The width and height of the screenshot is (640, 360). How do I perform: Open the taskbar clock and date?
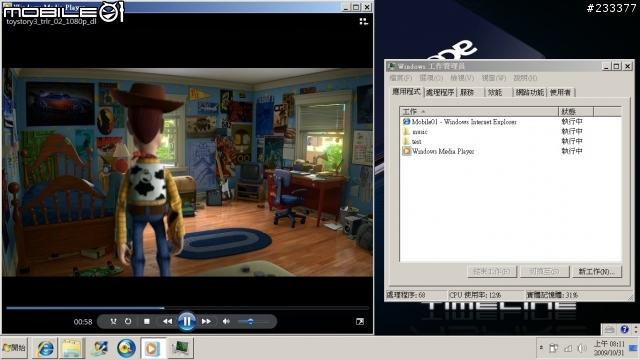[609, 348]
